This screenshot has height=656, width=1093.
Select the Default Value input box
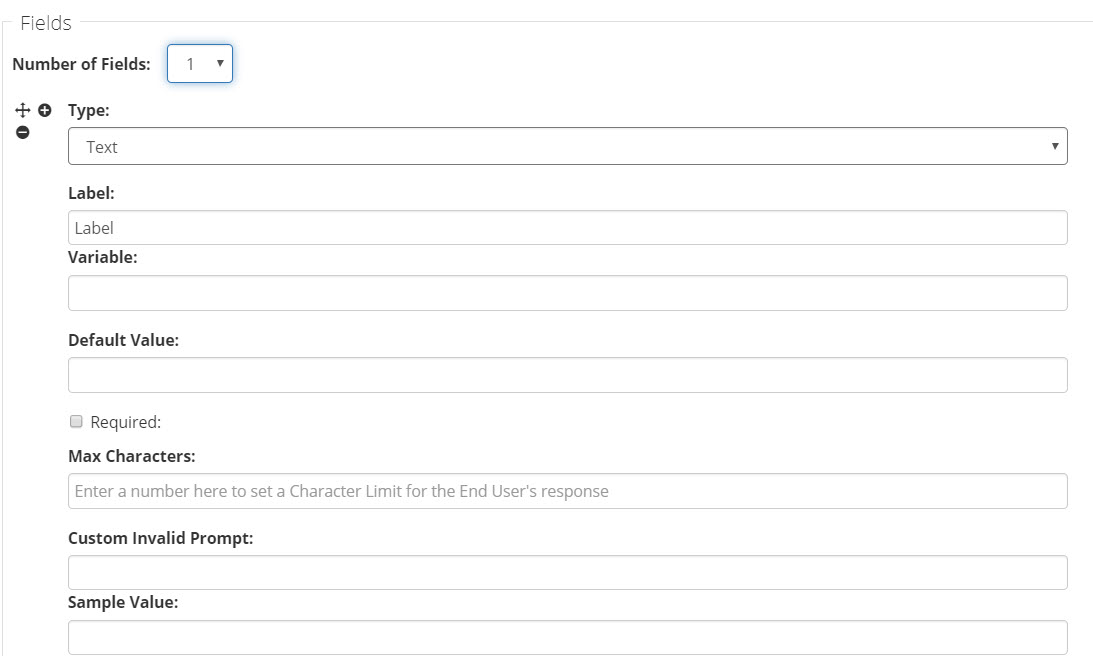[x=567, y=376]
